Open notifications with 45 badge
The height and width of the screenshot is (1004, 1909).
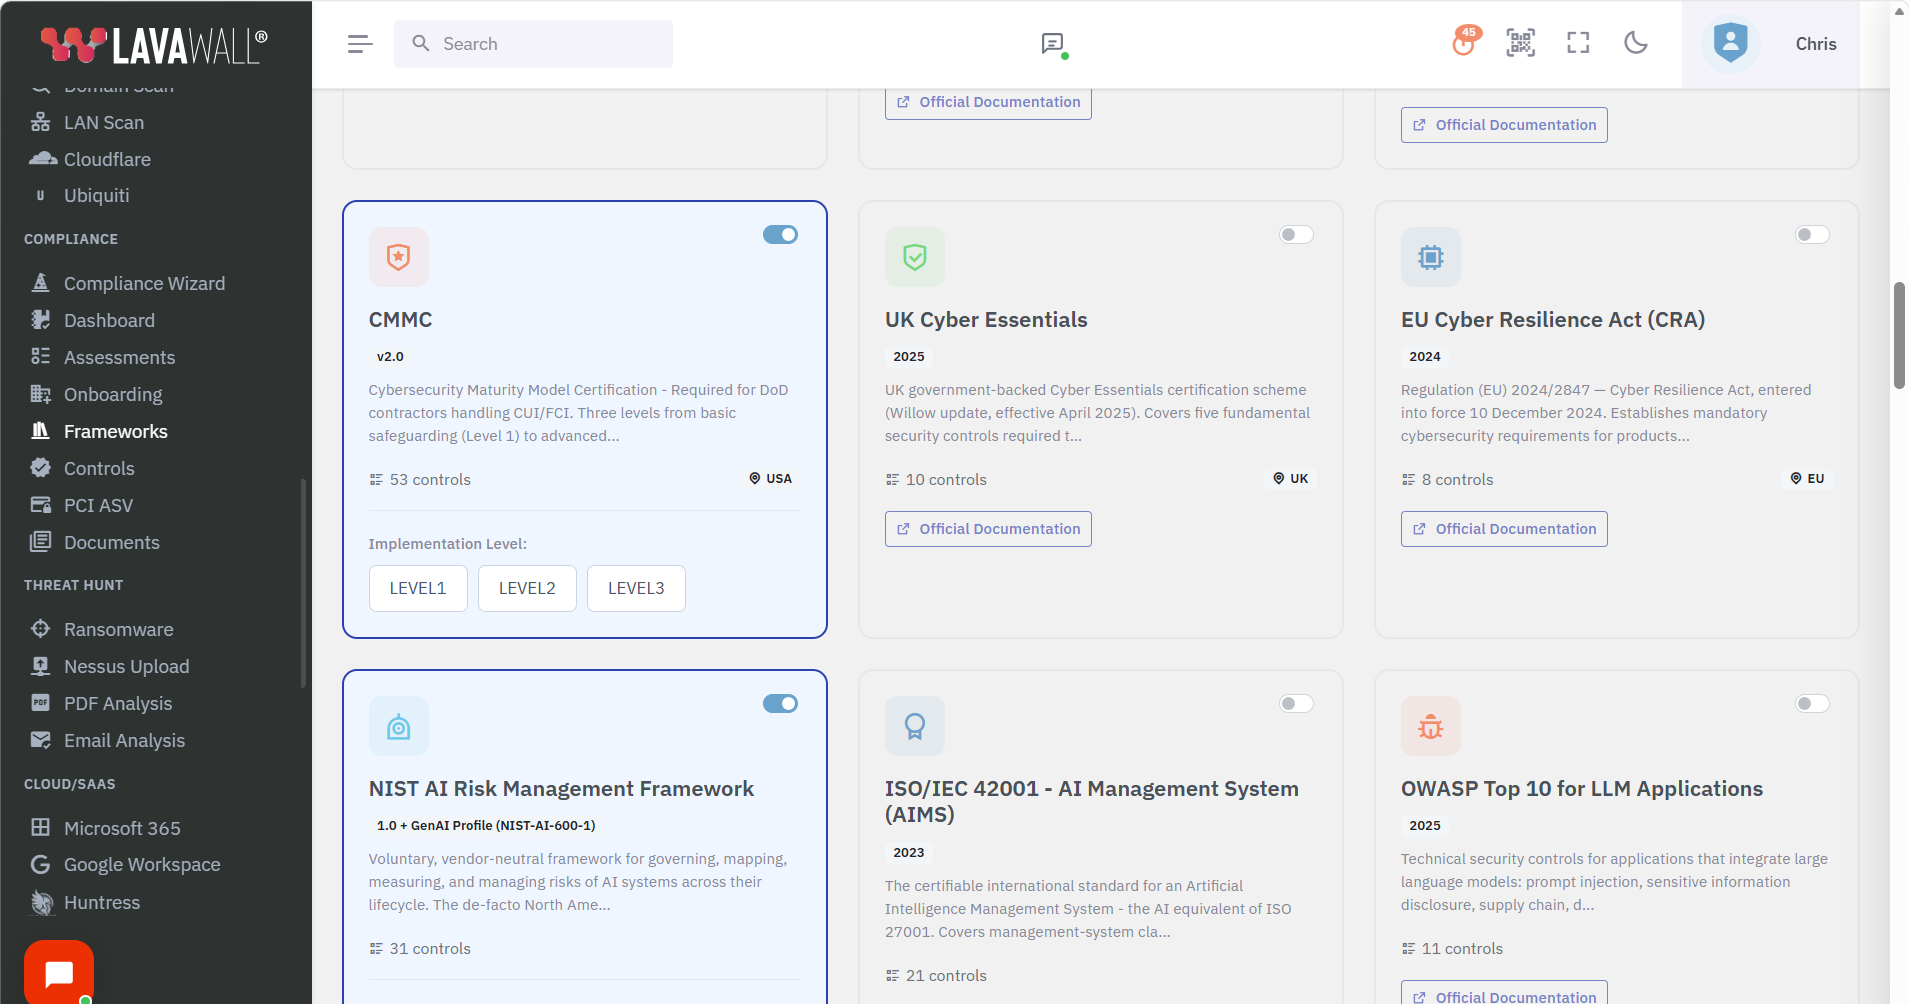tap(1465, 42)
